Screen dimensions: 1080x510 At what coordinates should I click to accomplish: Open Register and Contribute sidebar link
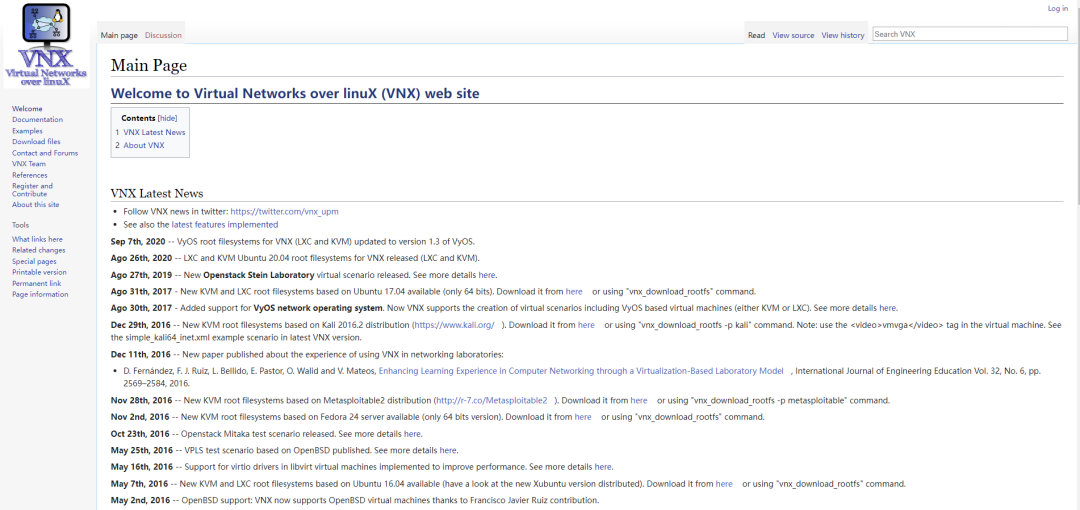[32, 190]
